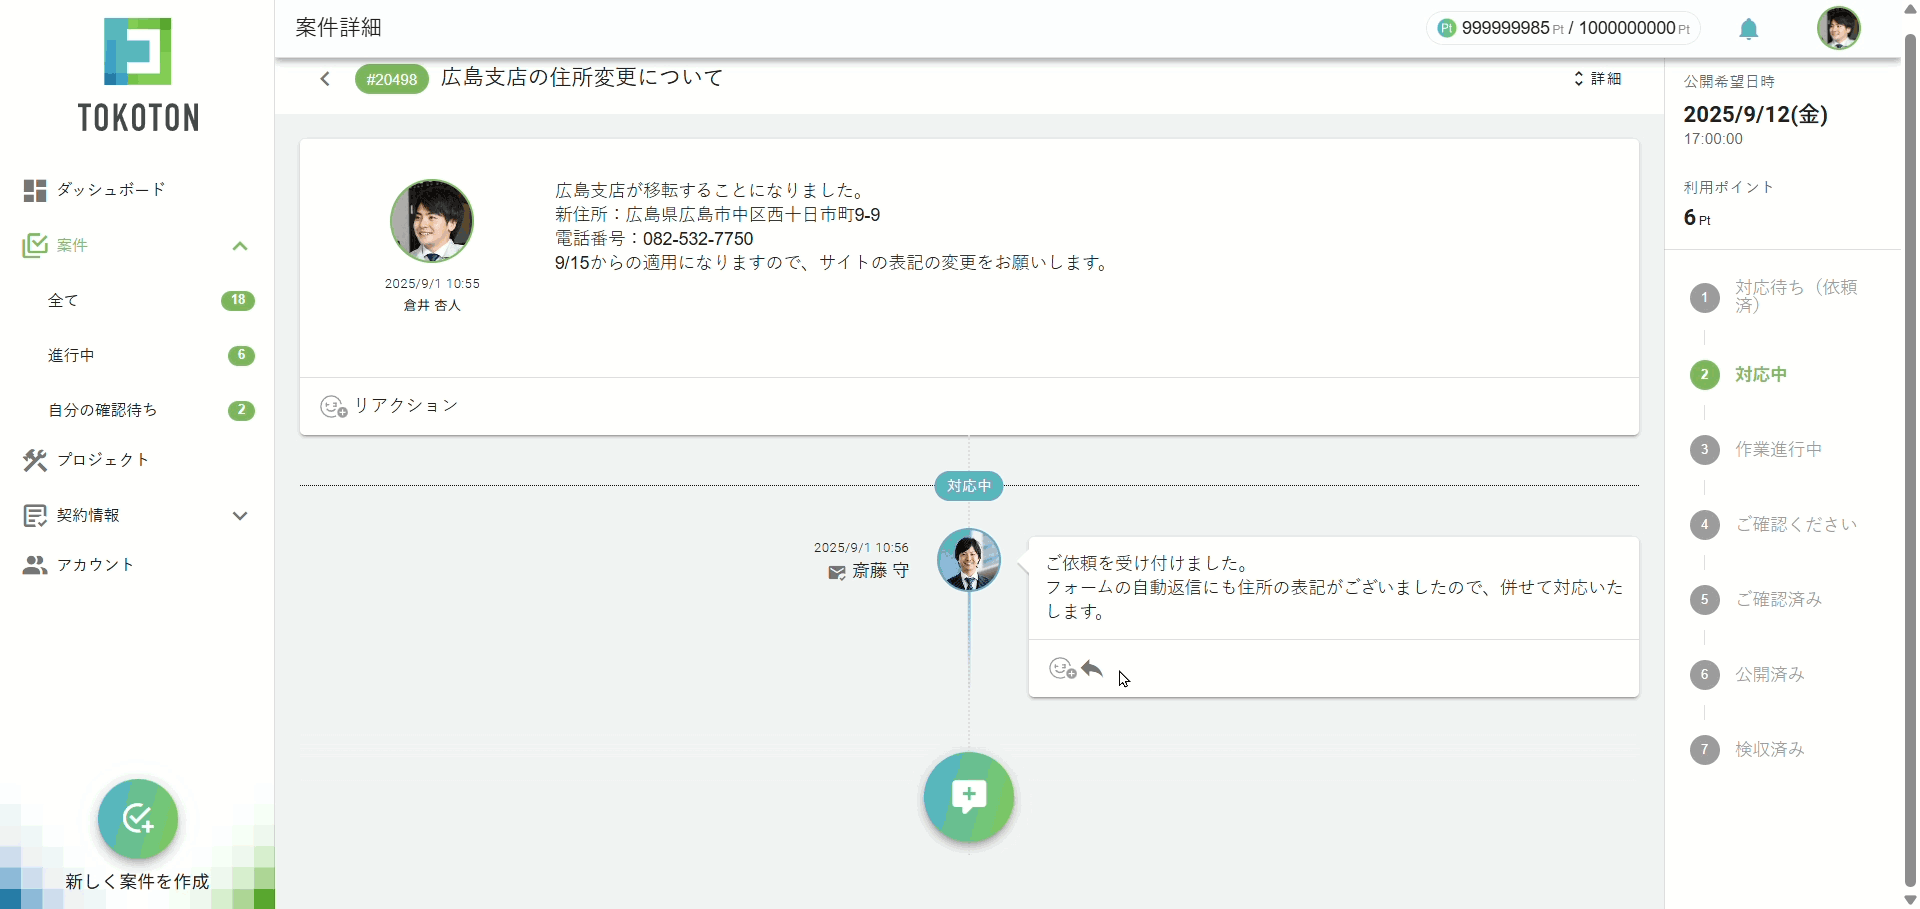Add emoji reaction to Saito's message
1920x909 pixels.
click(x=1061, y=668)
